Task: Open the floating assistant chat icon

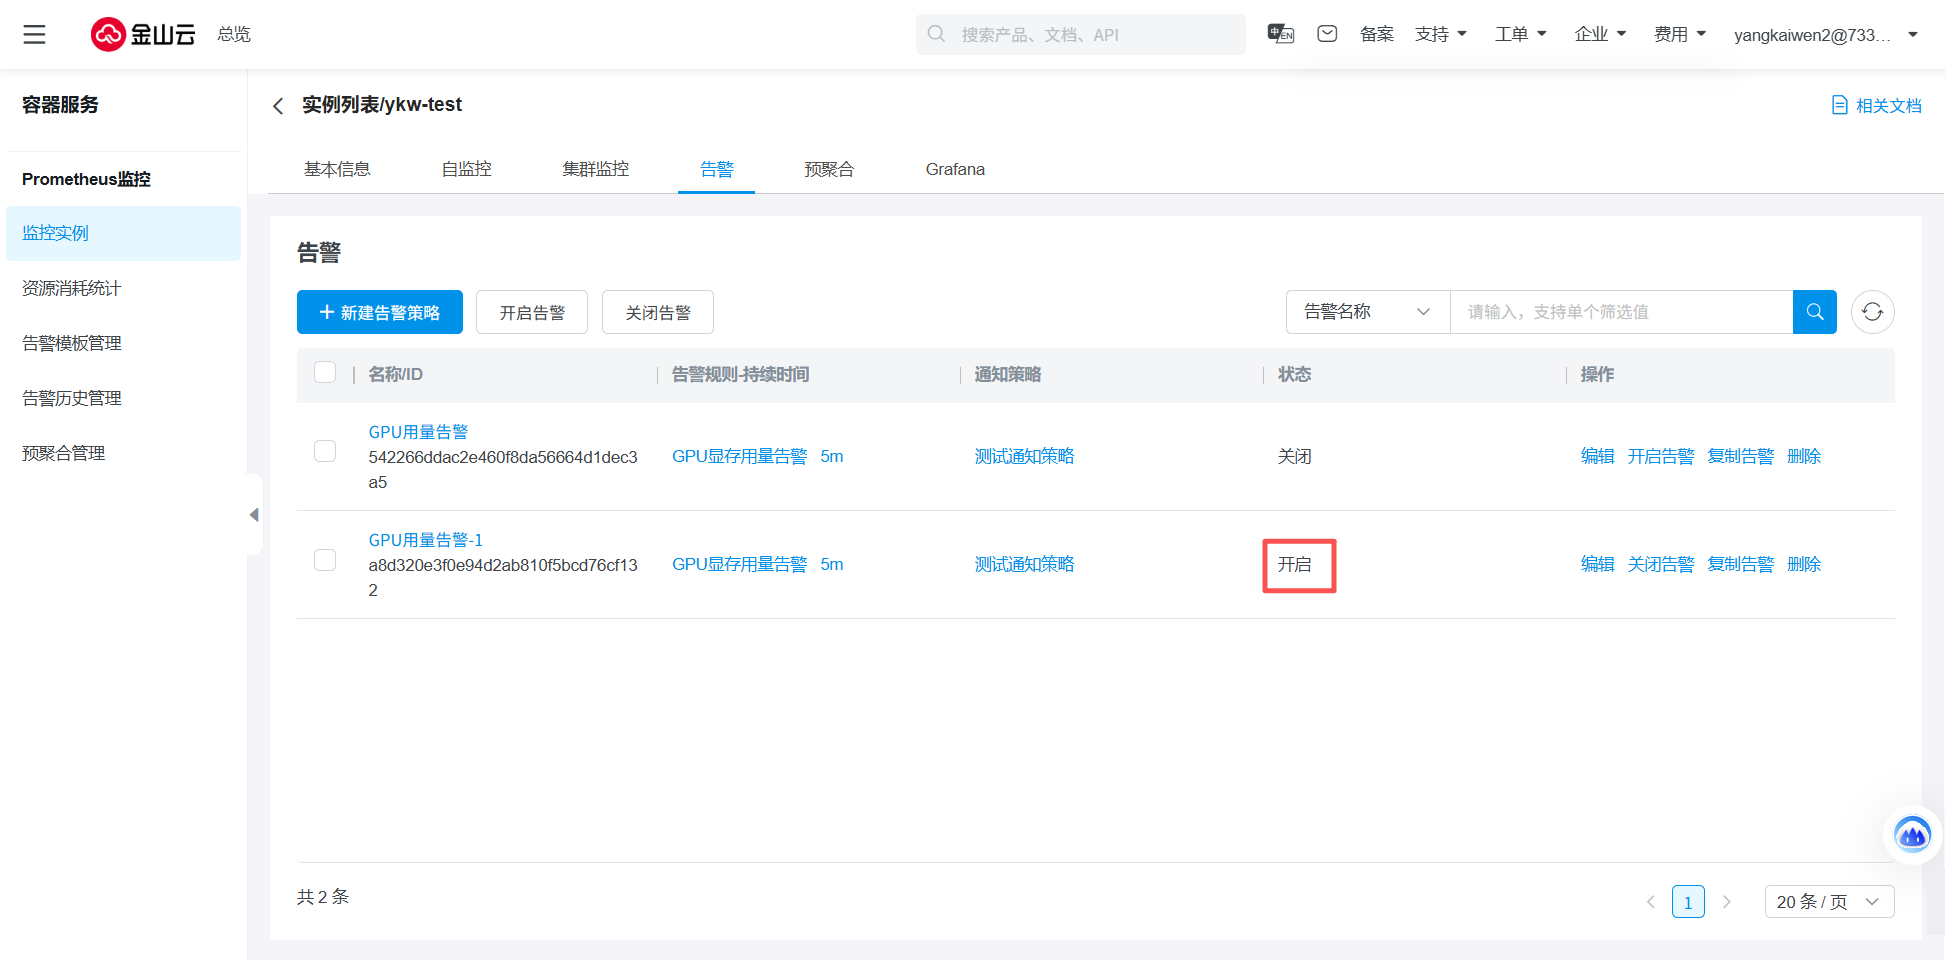Action: click(1912, 835)
